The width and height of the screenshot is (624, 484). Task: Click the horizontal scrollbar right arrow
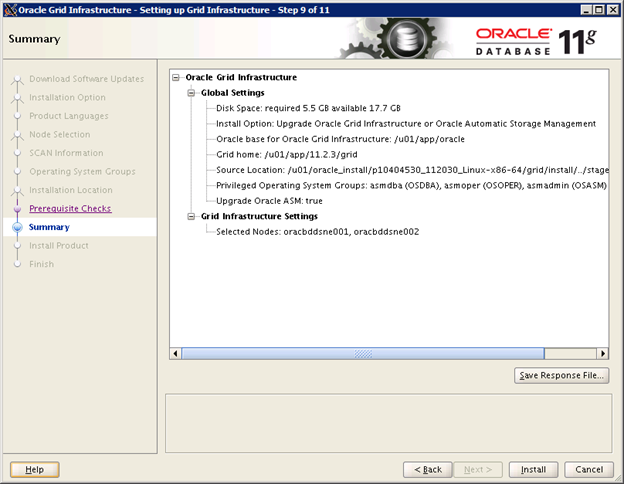[603, 353]
